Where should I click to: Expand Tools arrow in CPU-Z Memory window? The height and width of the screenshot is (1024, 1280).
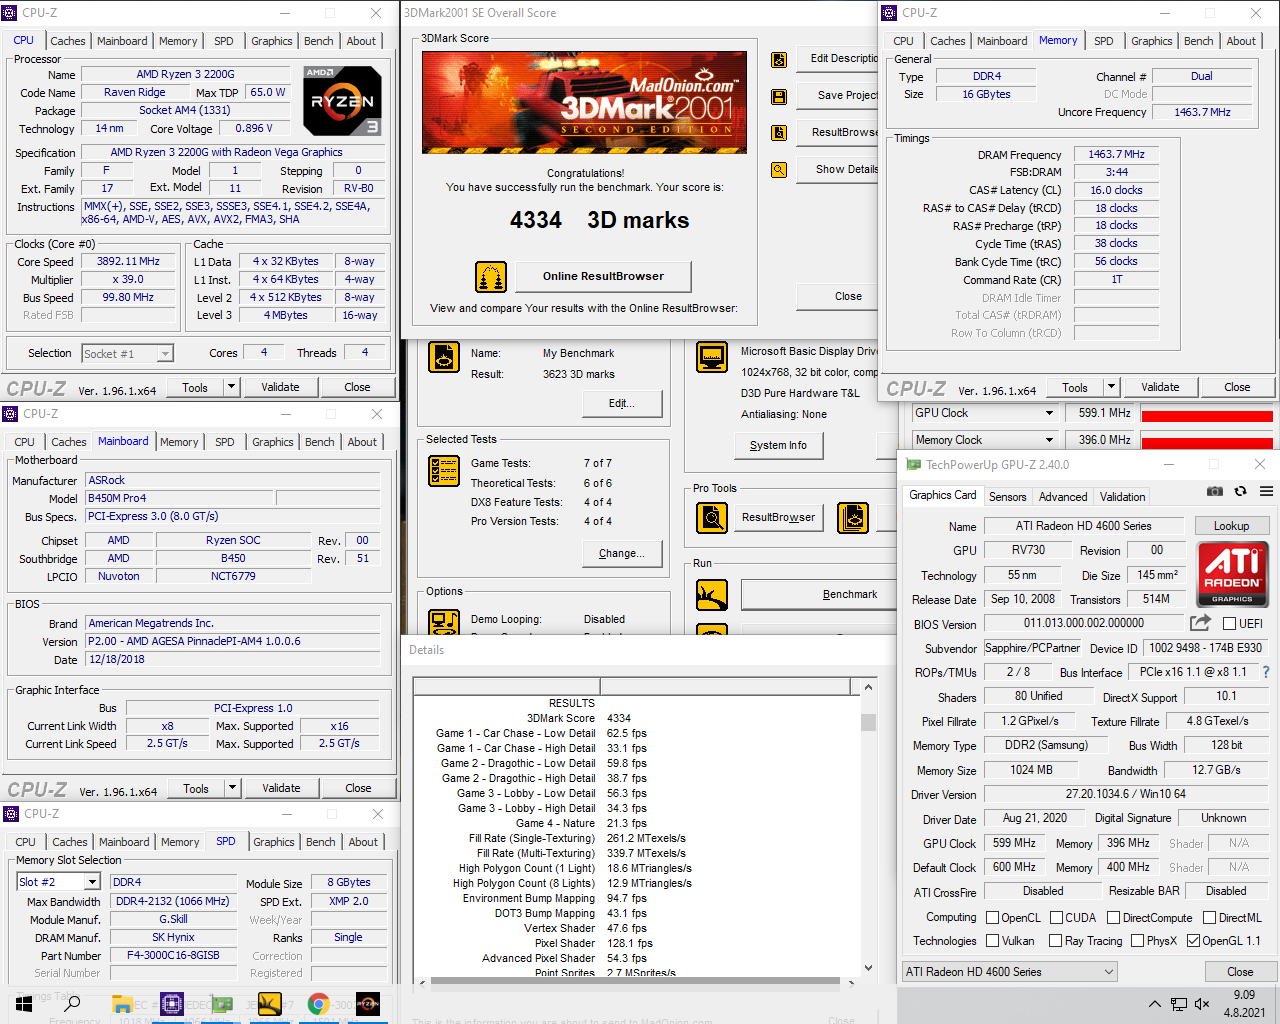[x=1111, y=387]
